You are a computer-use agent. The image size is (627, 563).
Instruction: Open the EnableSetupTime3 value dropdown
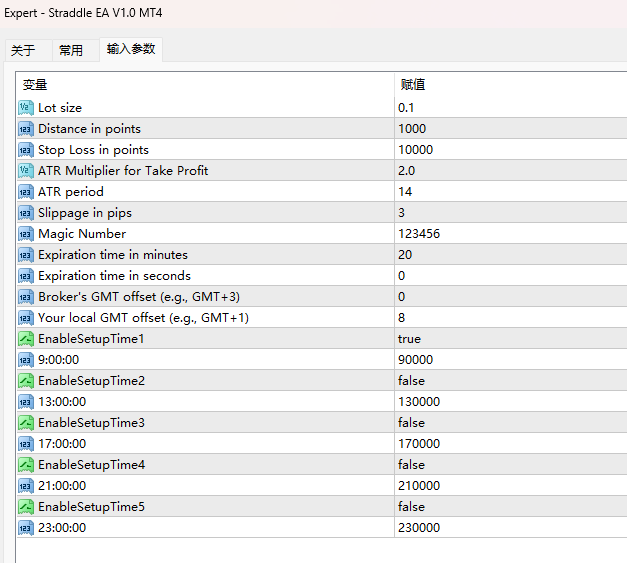click(x=511, y=423)
